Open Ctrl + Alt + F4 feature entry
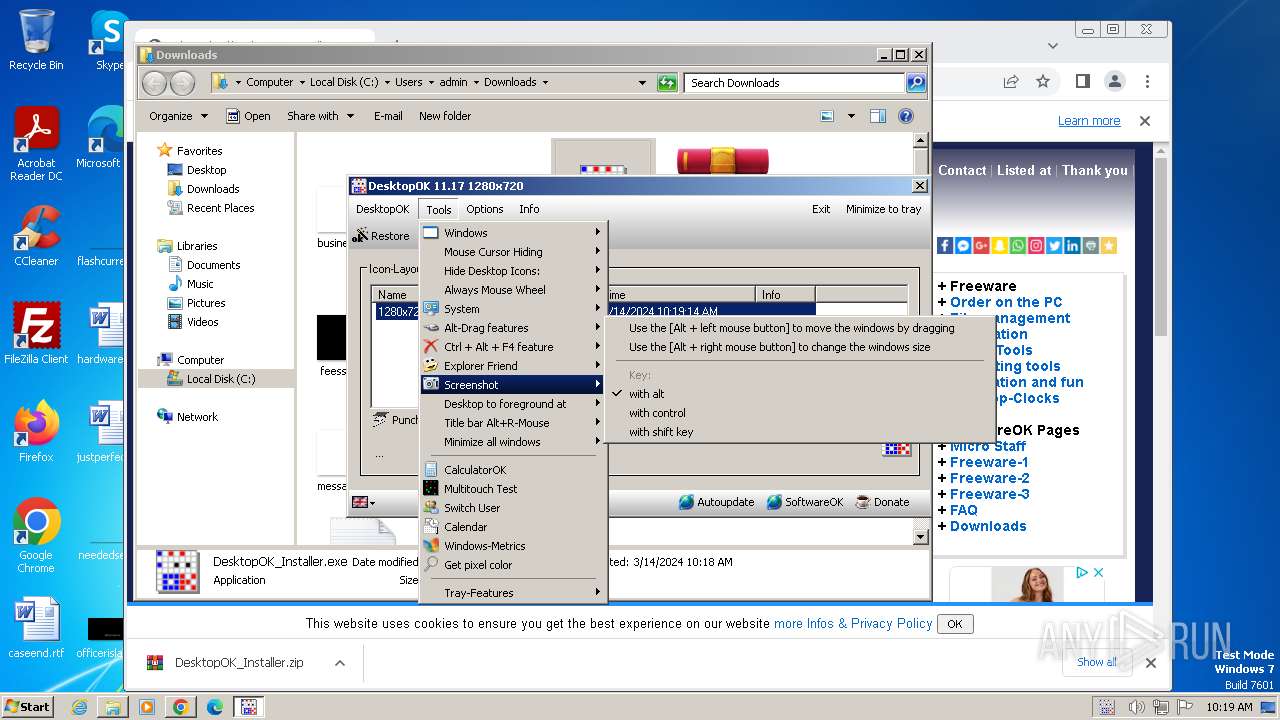 pos(513,347)
